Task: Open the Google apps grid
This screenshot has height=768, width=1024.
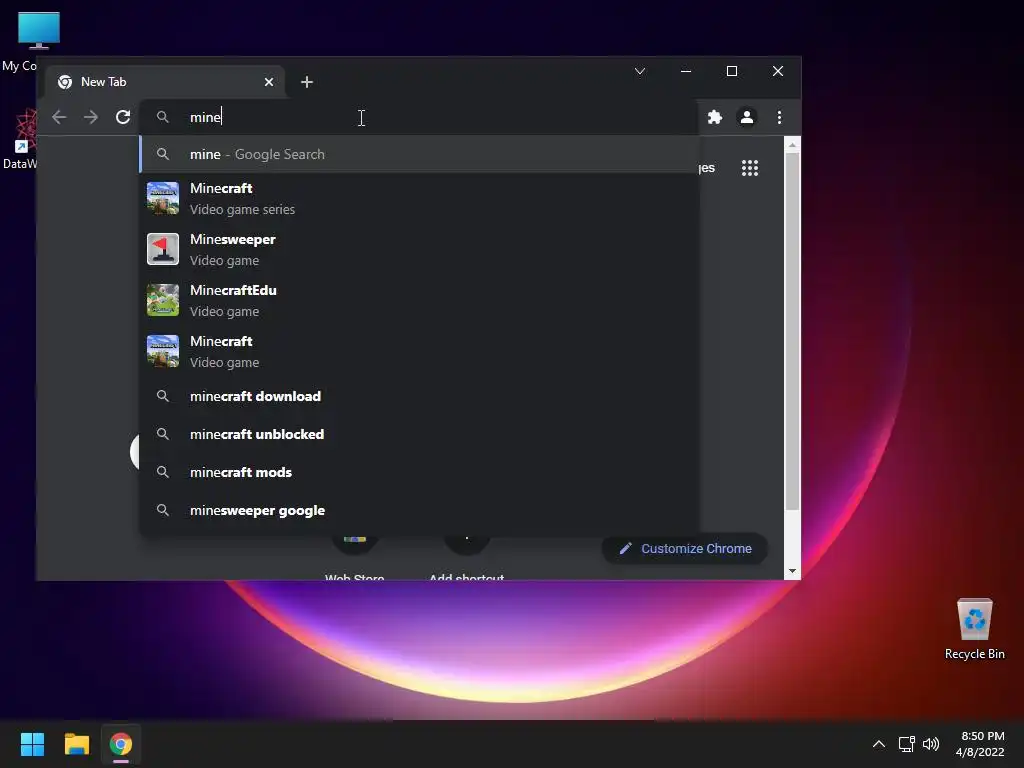Action: pyautogui.click(x=750, y=168)
